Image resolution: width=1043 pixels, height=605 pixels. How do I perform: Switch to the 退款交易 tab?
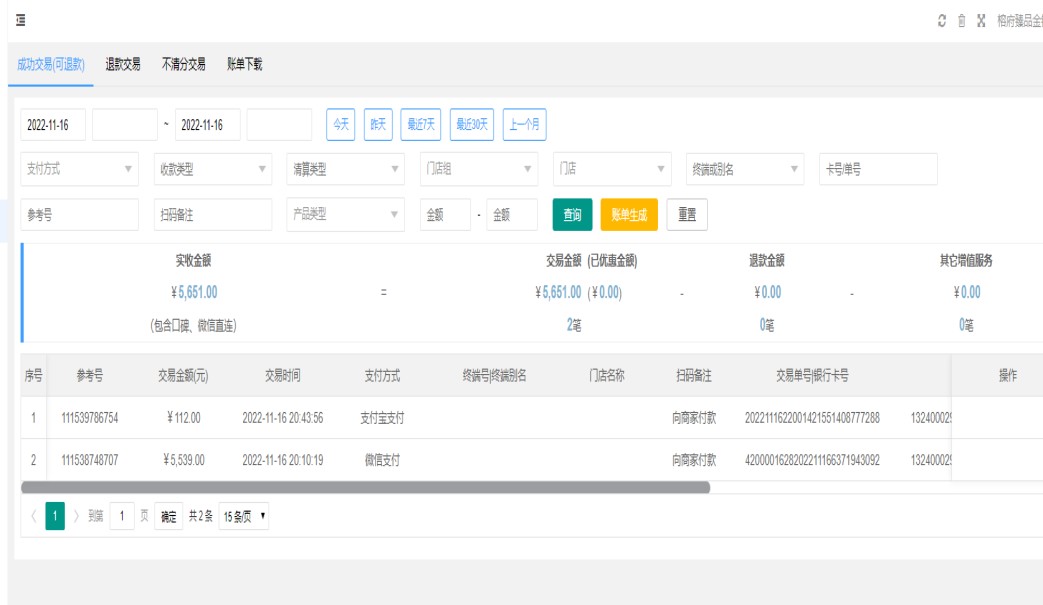(123, 64)
